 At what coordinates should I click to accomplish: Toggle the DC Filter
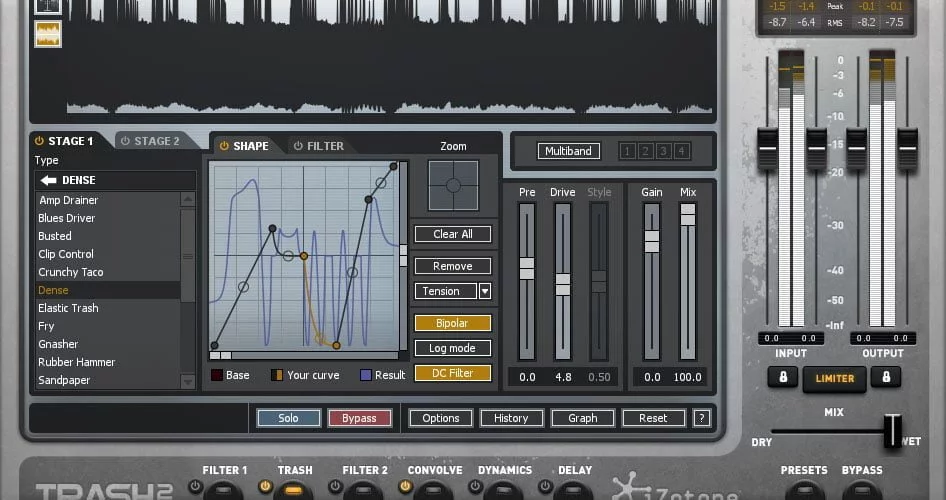click(453, 373)
